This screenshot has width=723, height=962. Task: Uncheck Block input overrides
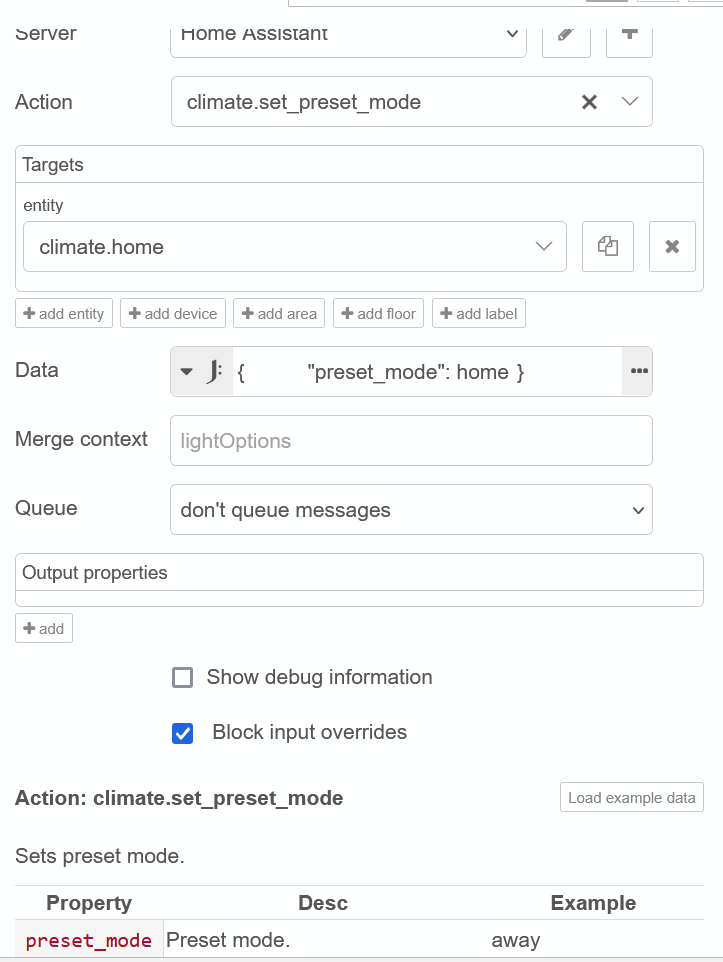click(183, 733)
